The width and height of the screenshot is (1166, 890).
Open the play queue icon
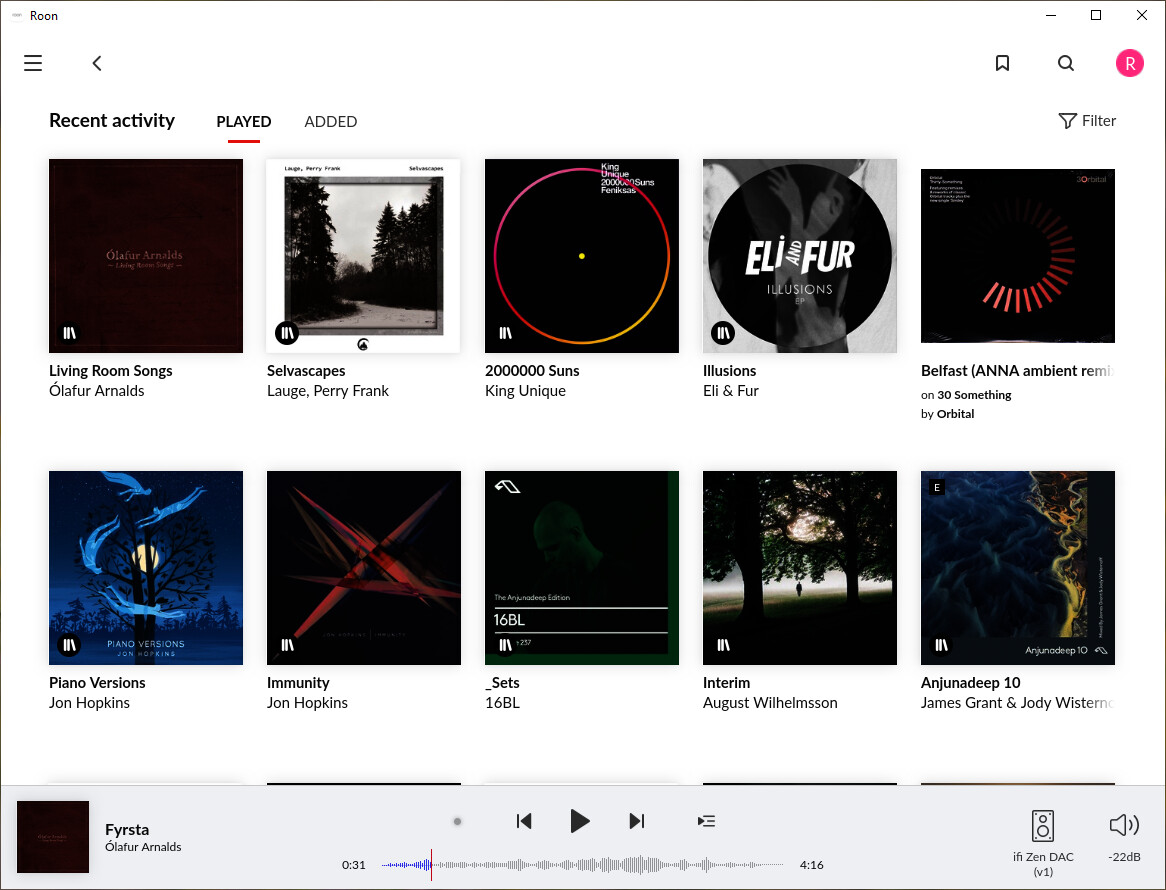[x=706, y=821]
